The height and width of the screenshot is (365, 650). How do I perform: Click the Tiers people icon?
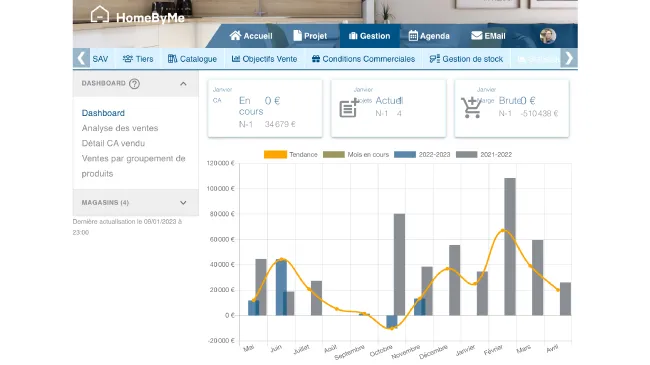point(128,59)
